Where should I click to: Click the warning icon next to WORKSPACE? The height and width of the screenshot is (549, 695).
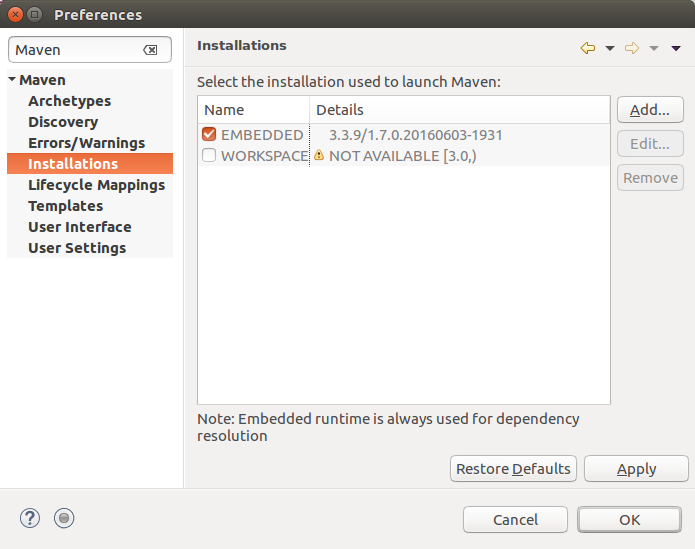click(x=319, y=156)
